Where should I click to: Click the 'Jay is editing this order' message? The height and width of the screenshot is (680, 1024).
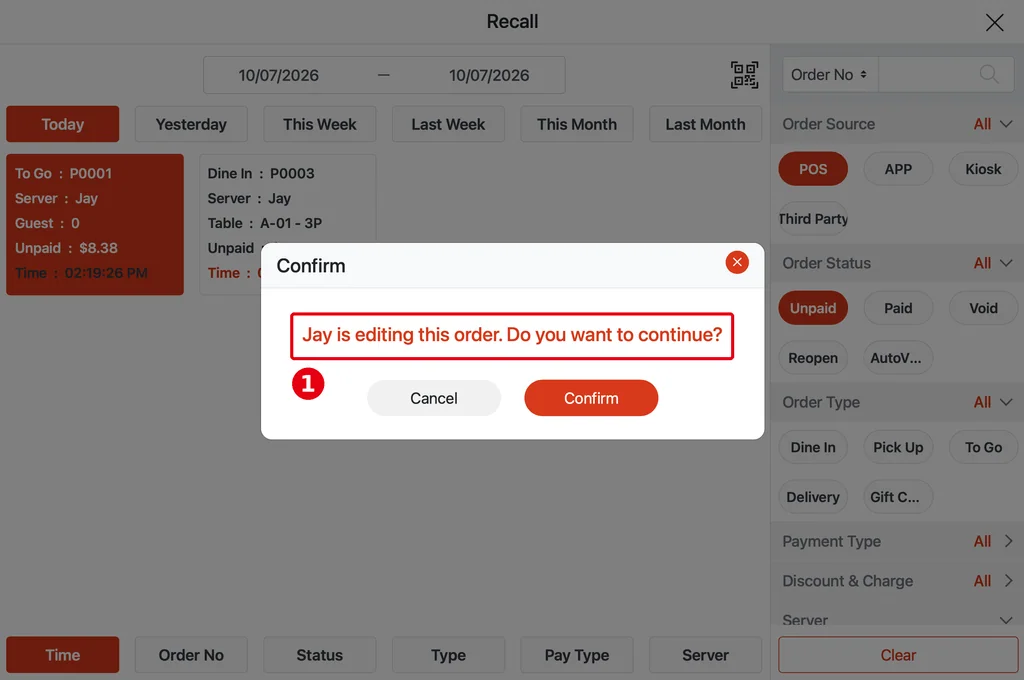tap(512, 335)
